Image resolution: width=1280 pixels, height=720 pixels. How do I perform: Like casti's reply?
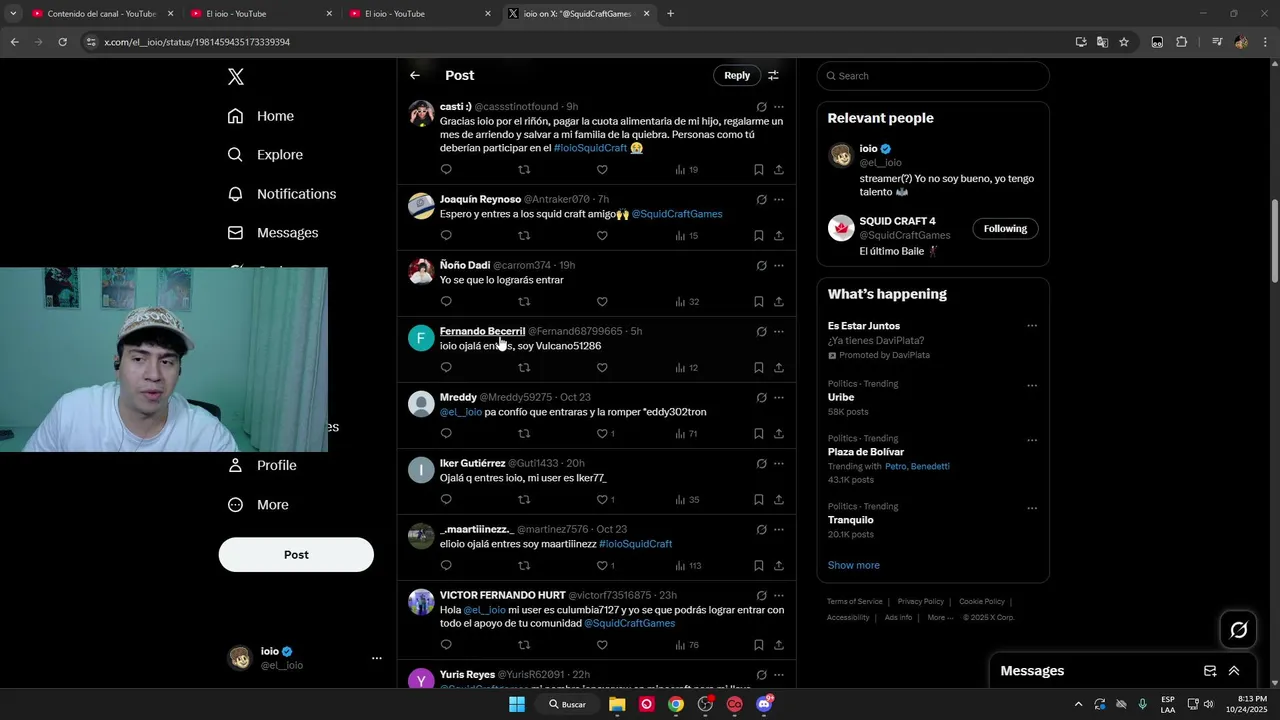click(x=602, y=170)
